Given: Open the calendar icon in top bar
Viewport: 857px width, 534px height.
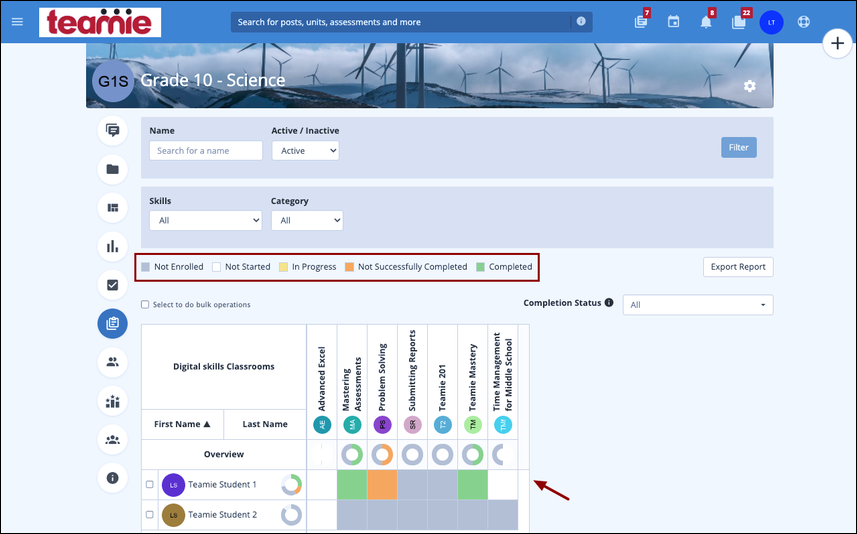Looking at the screenshot, I should coord(673,22).
